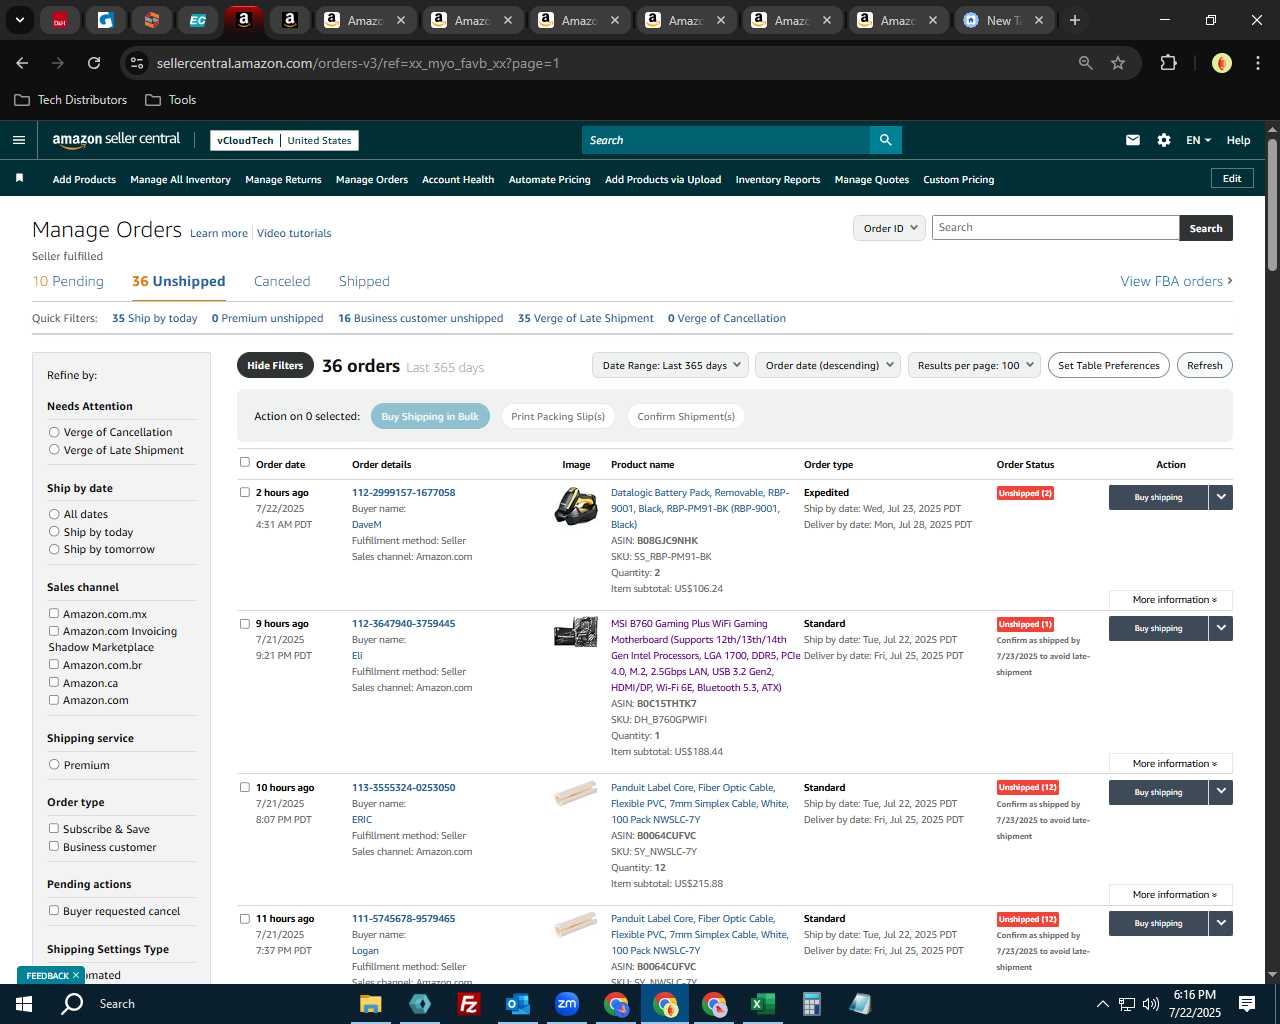Open Zoom from the taskbar

[567, 1004]
